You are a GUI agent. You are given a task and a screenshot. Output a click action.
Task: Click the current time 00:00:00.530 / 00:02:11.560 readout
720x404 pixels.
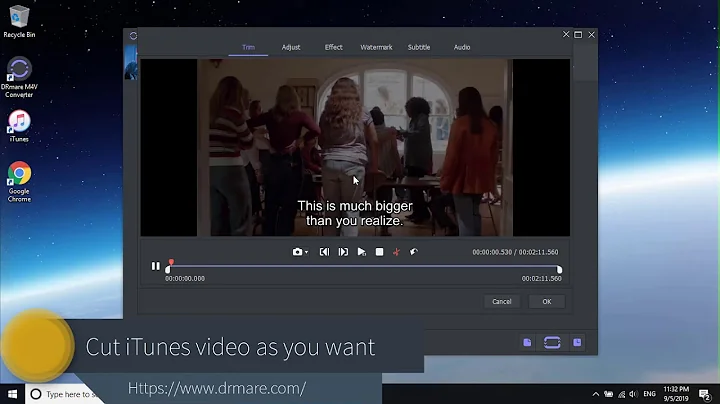point(515,252)
